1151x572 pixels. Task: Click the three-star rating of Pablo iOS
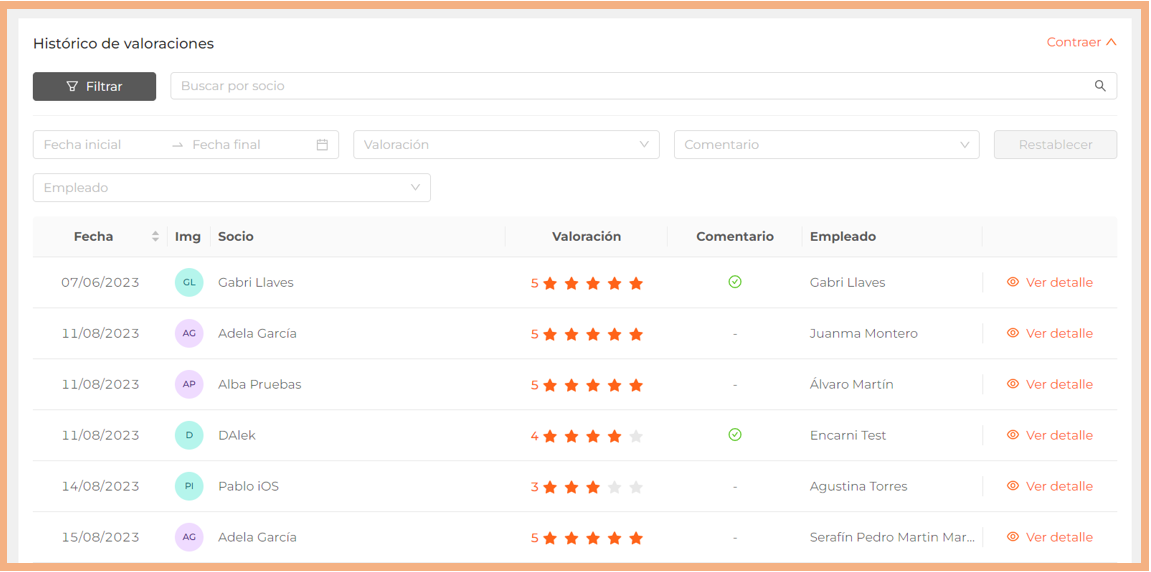pyautogui.click(x=587, y=487)
